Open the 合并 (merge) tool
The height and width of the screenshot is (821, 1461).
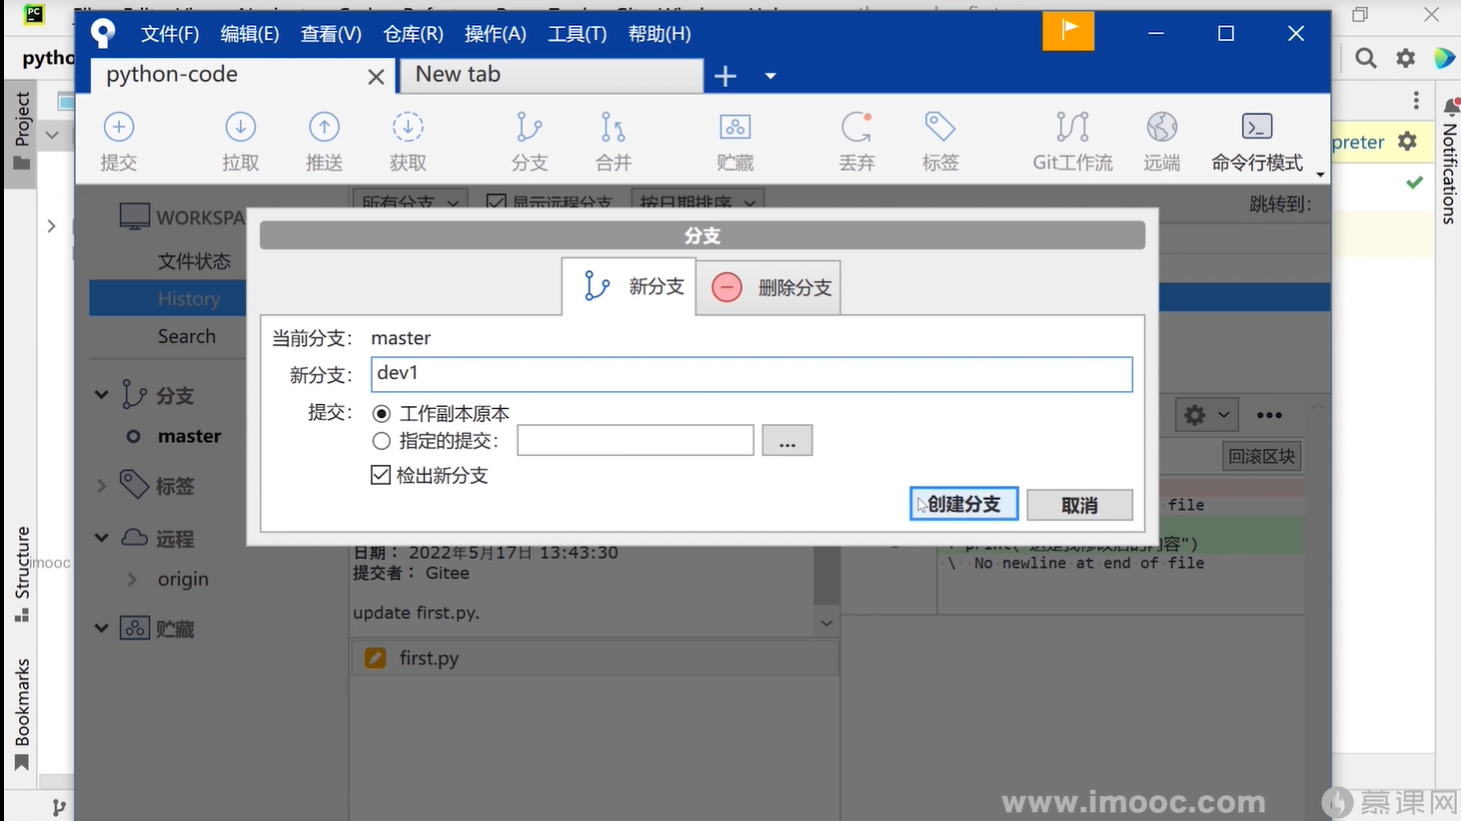coord(612,140)
